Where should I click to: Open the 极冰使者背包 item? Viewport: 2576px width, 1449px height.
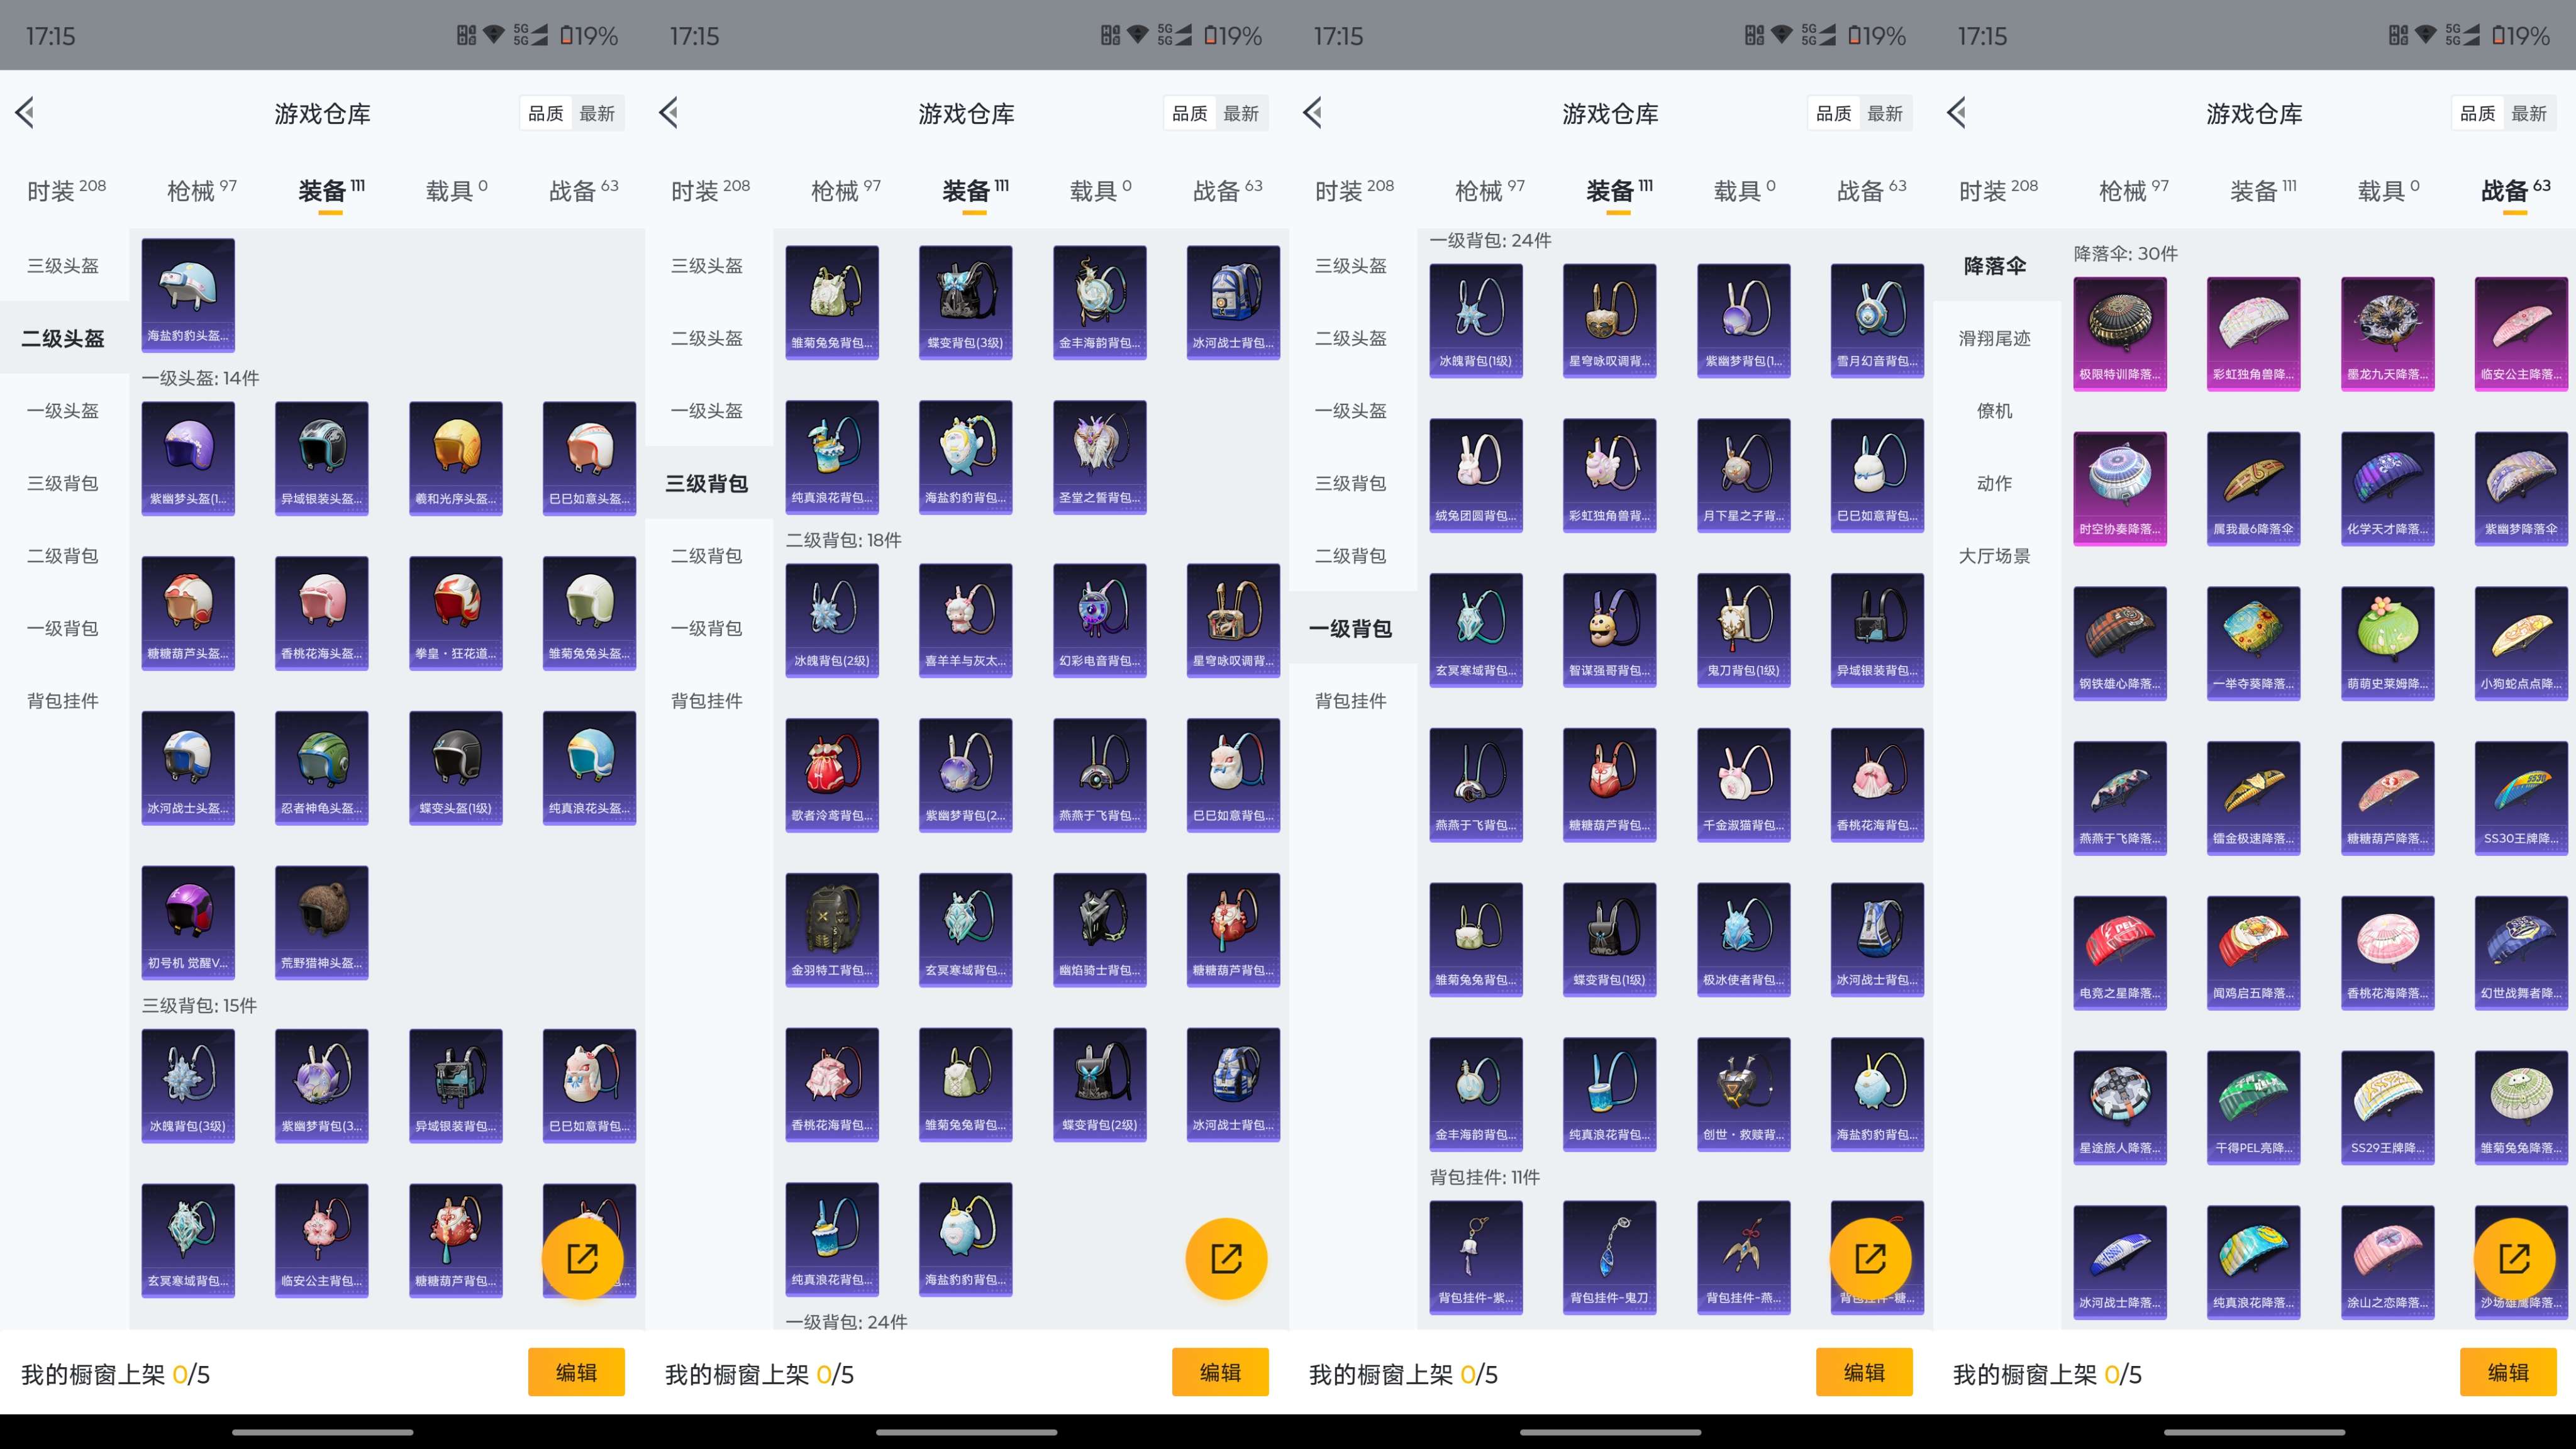(x=1744, y=940)
